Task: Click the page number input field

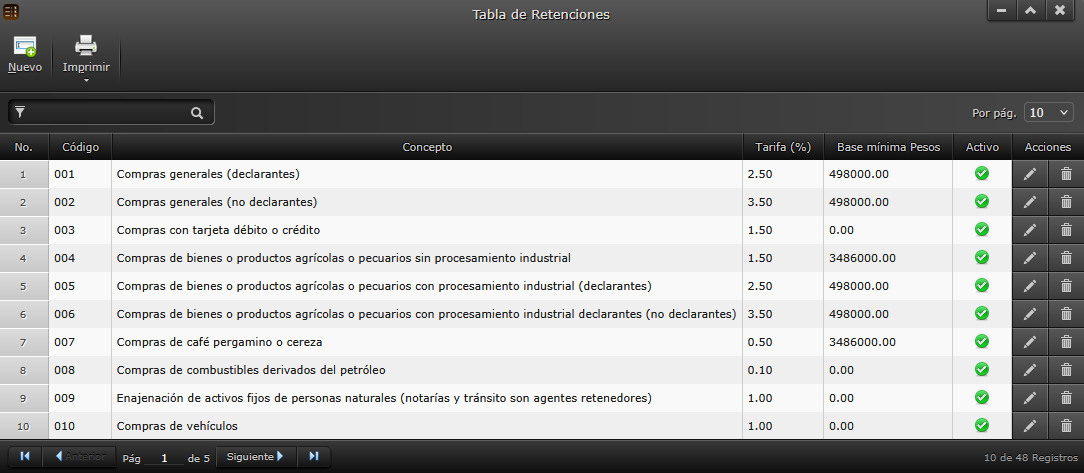Action: (x=164, y=458)
